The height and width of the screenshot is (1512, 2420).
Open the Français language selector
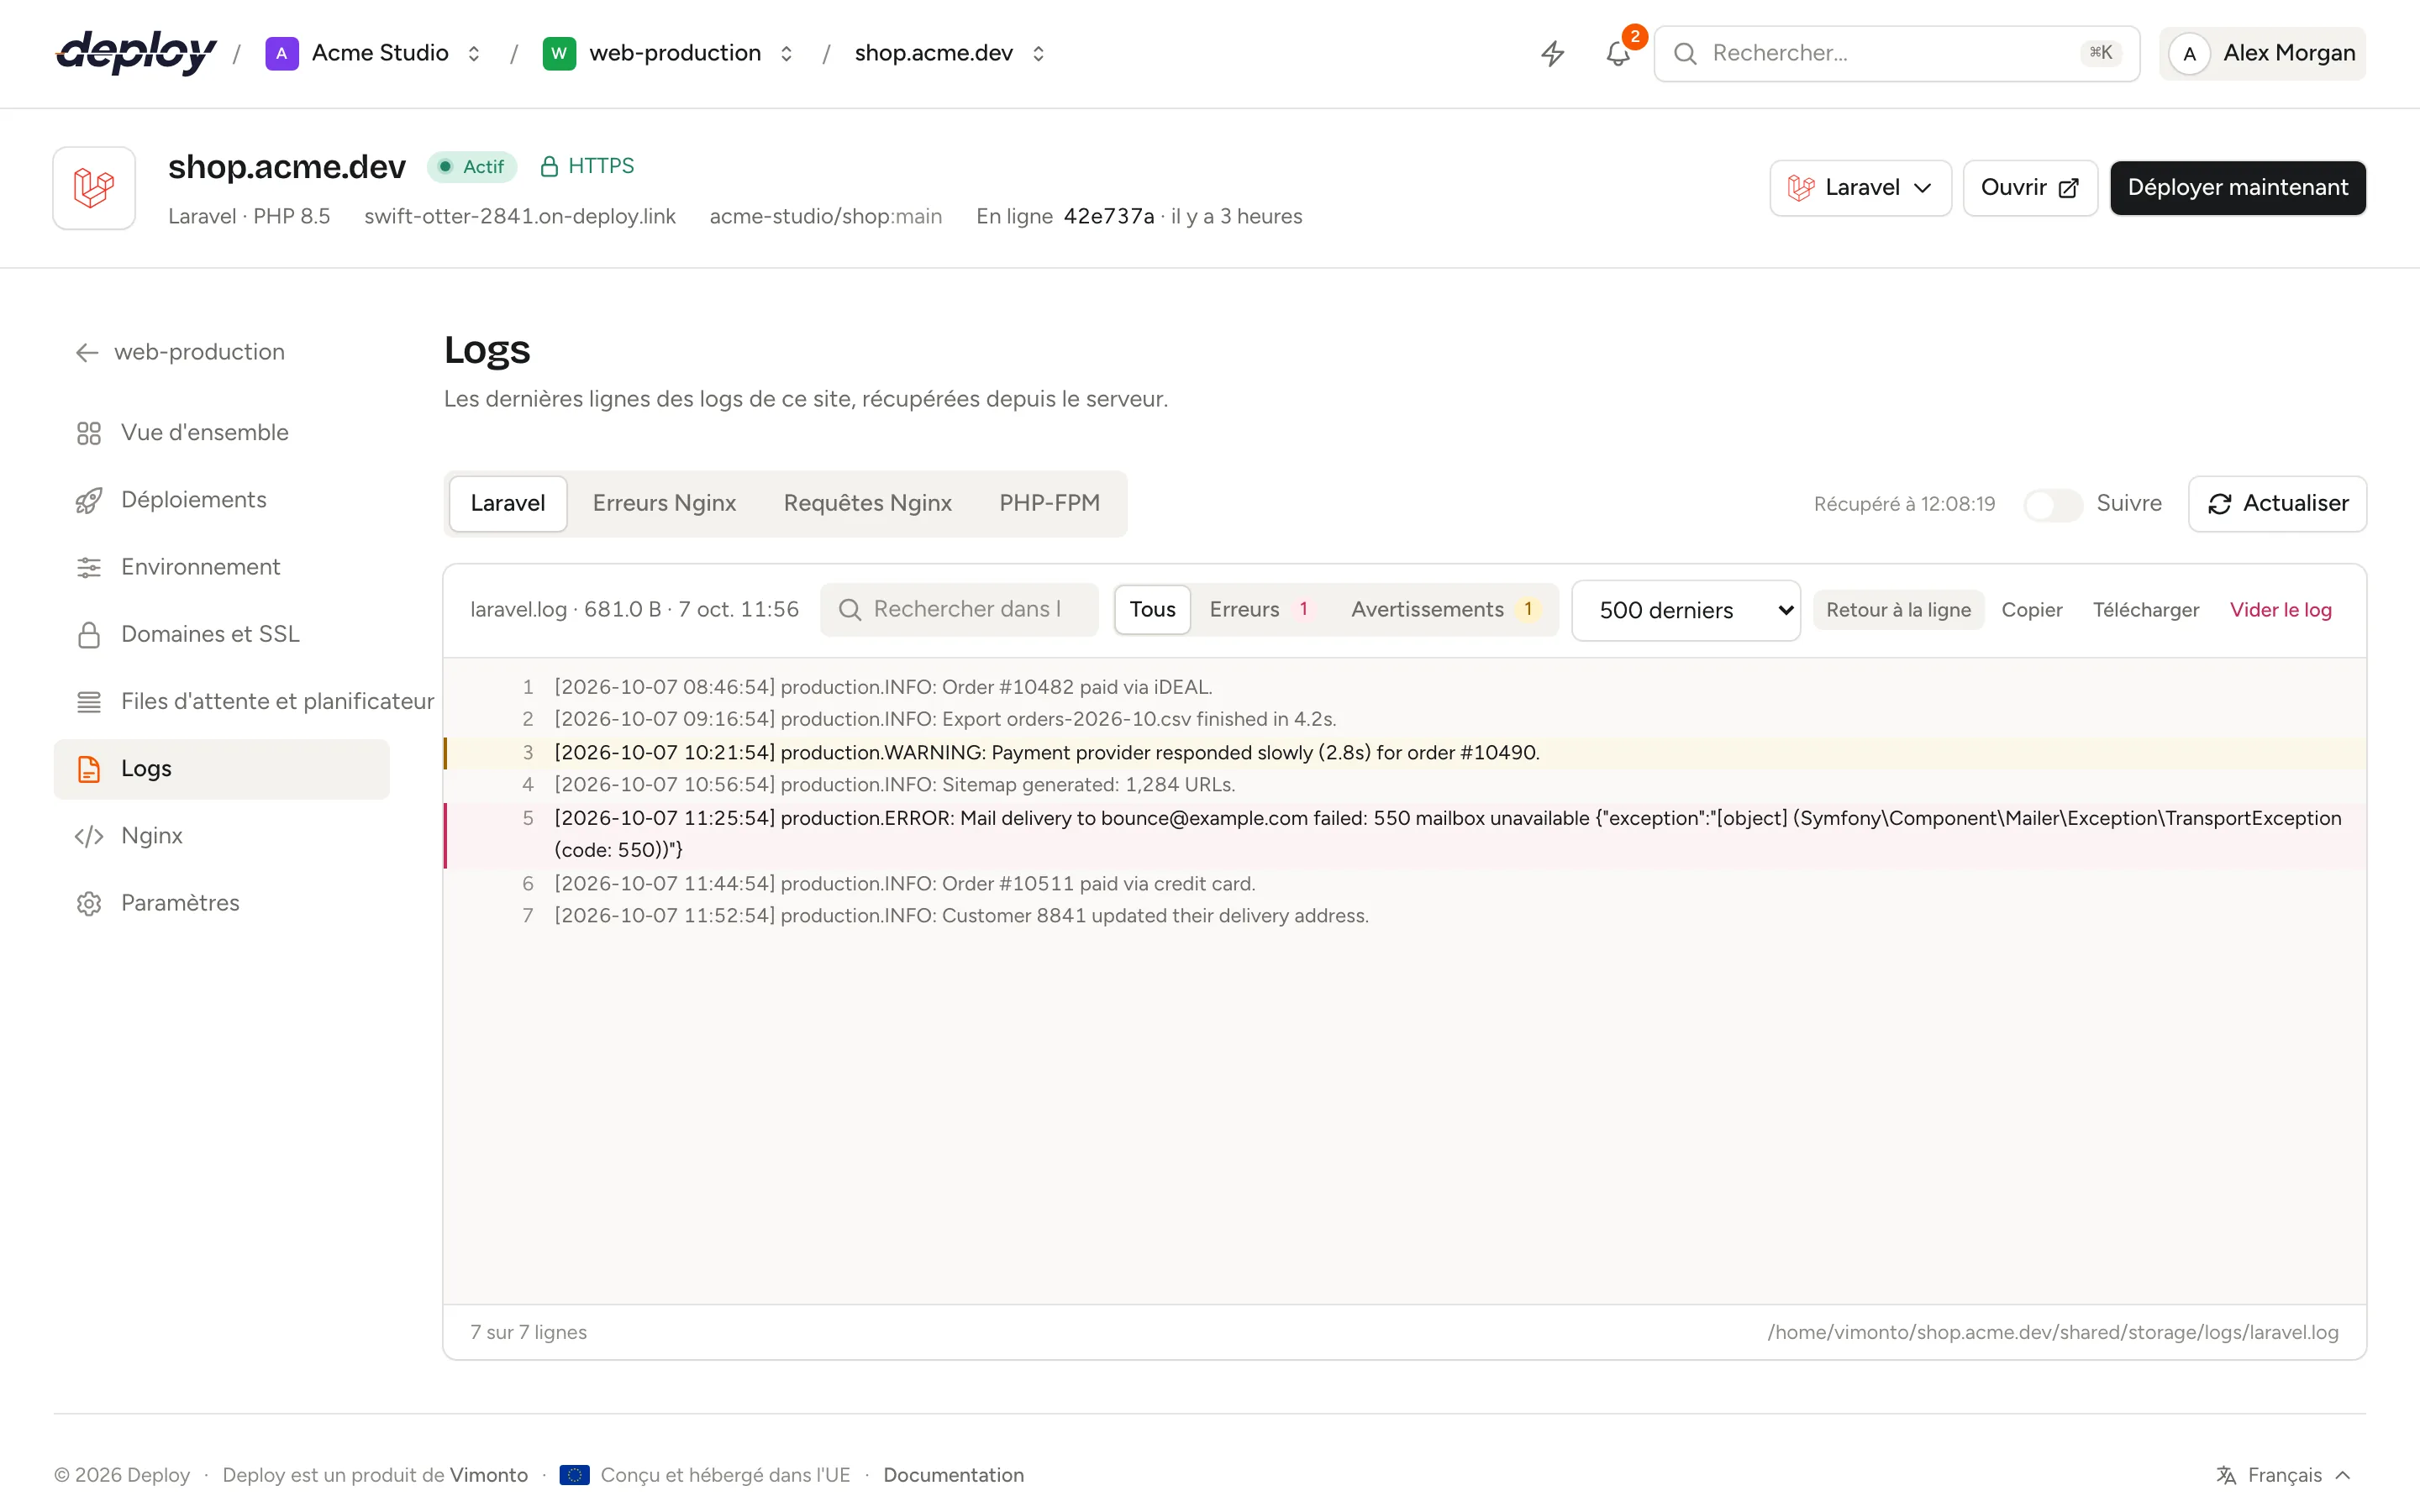pos(2284,1475)
